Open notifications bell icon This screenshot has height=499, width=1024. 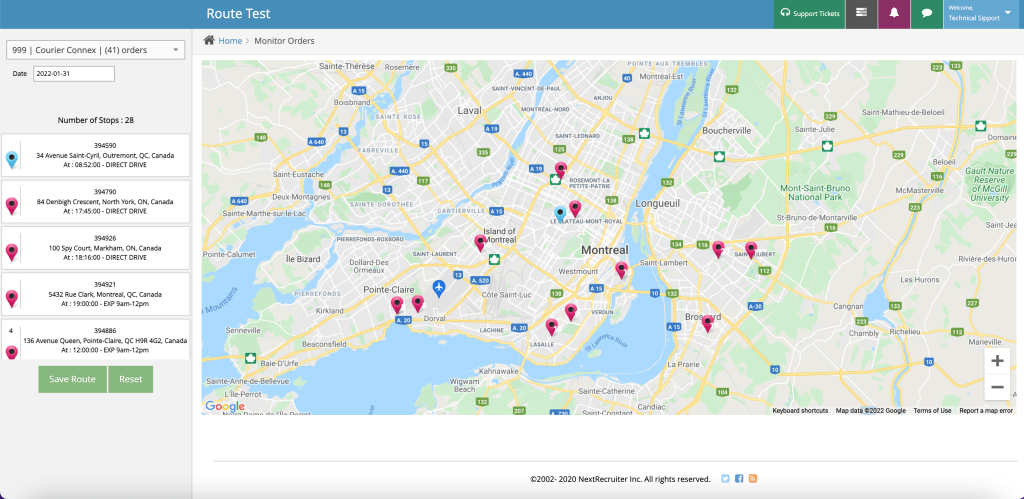pyautogui.click(x=894, y=14)
